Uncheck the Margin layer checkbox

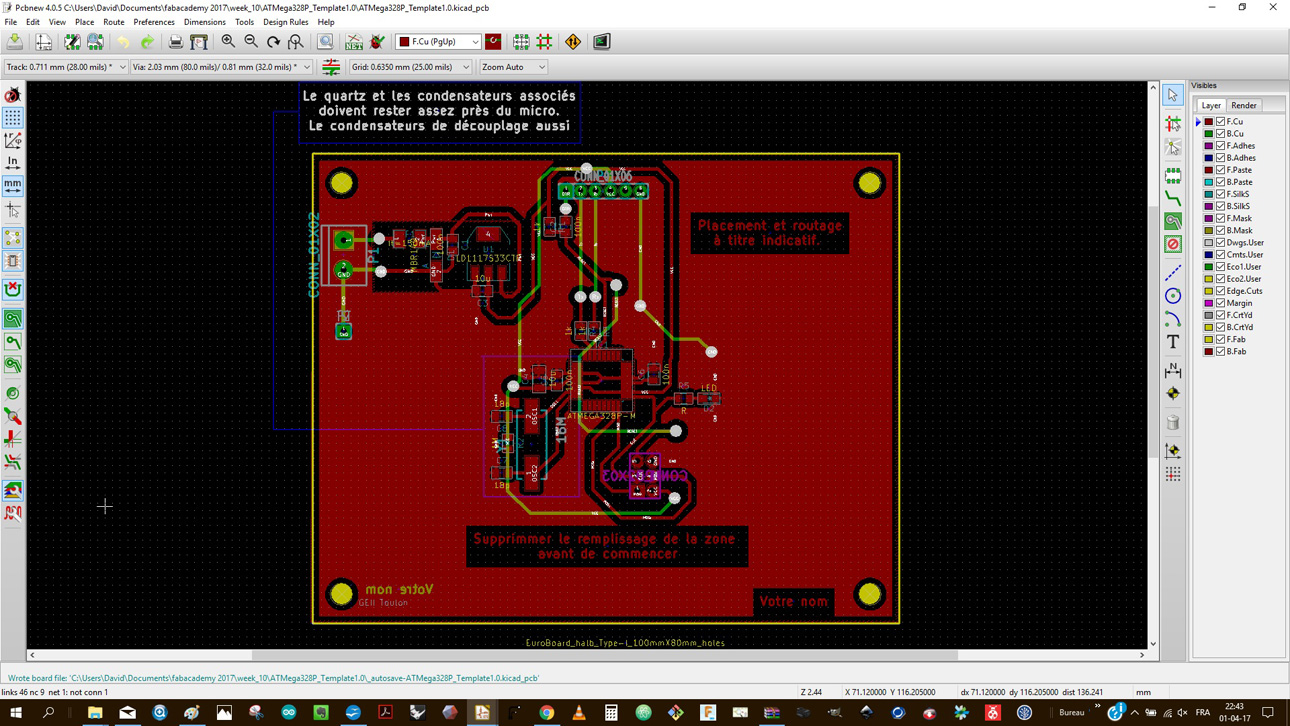(1221, 303)
